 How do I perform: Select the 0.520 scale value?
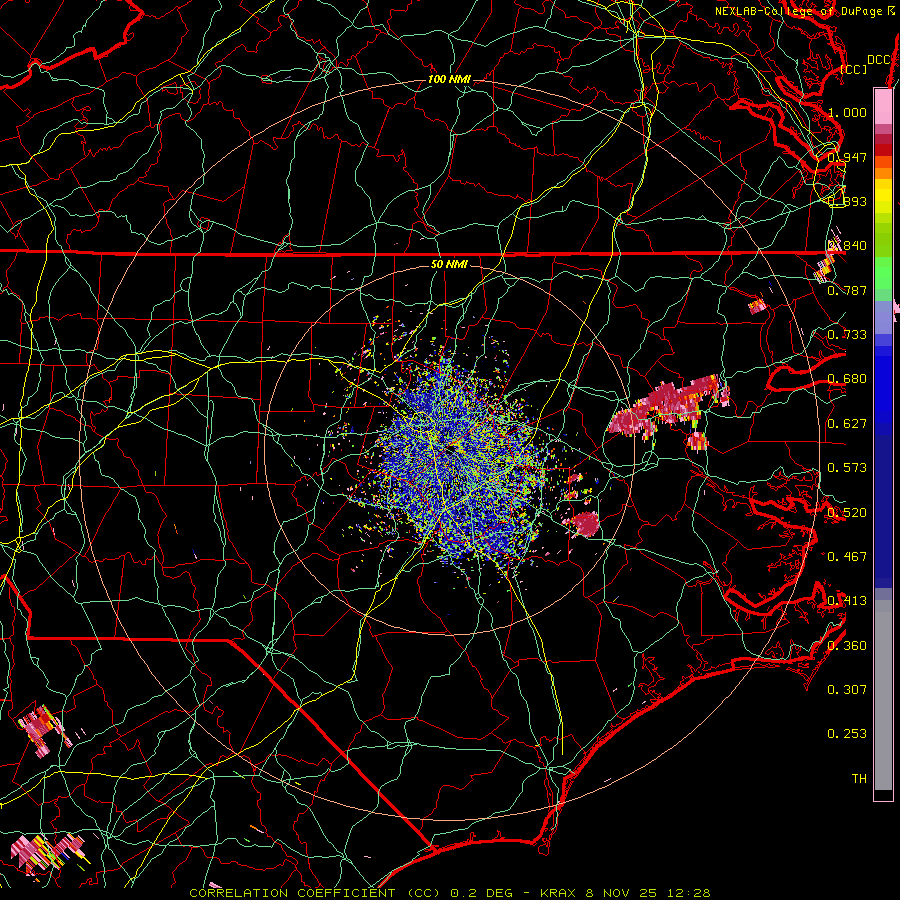847,513
